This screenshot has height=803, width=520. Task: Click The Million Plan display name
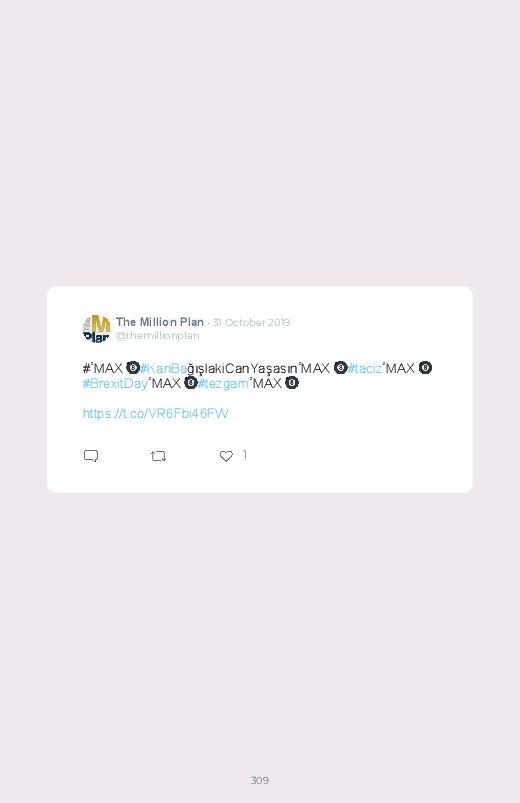[160, 322]
